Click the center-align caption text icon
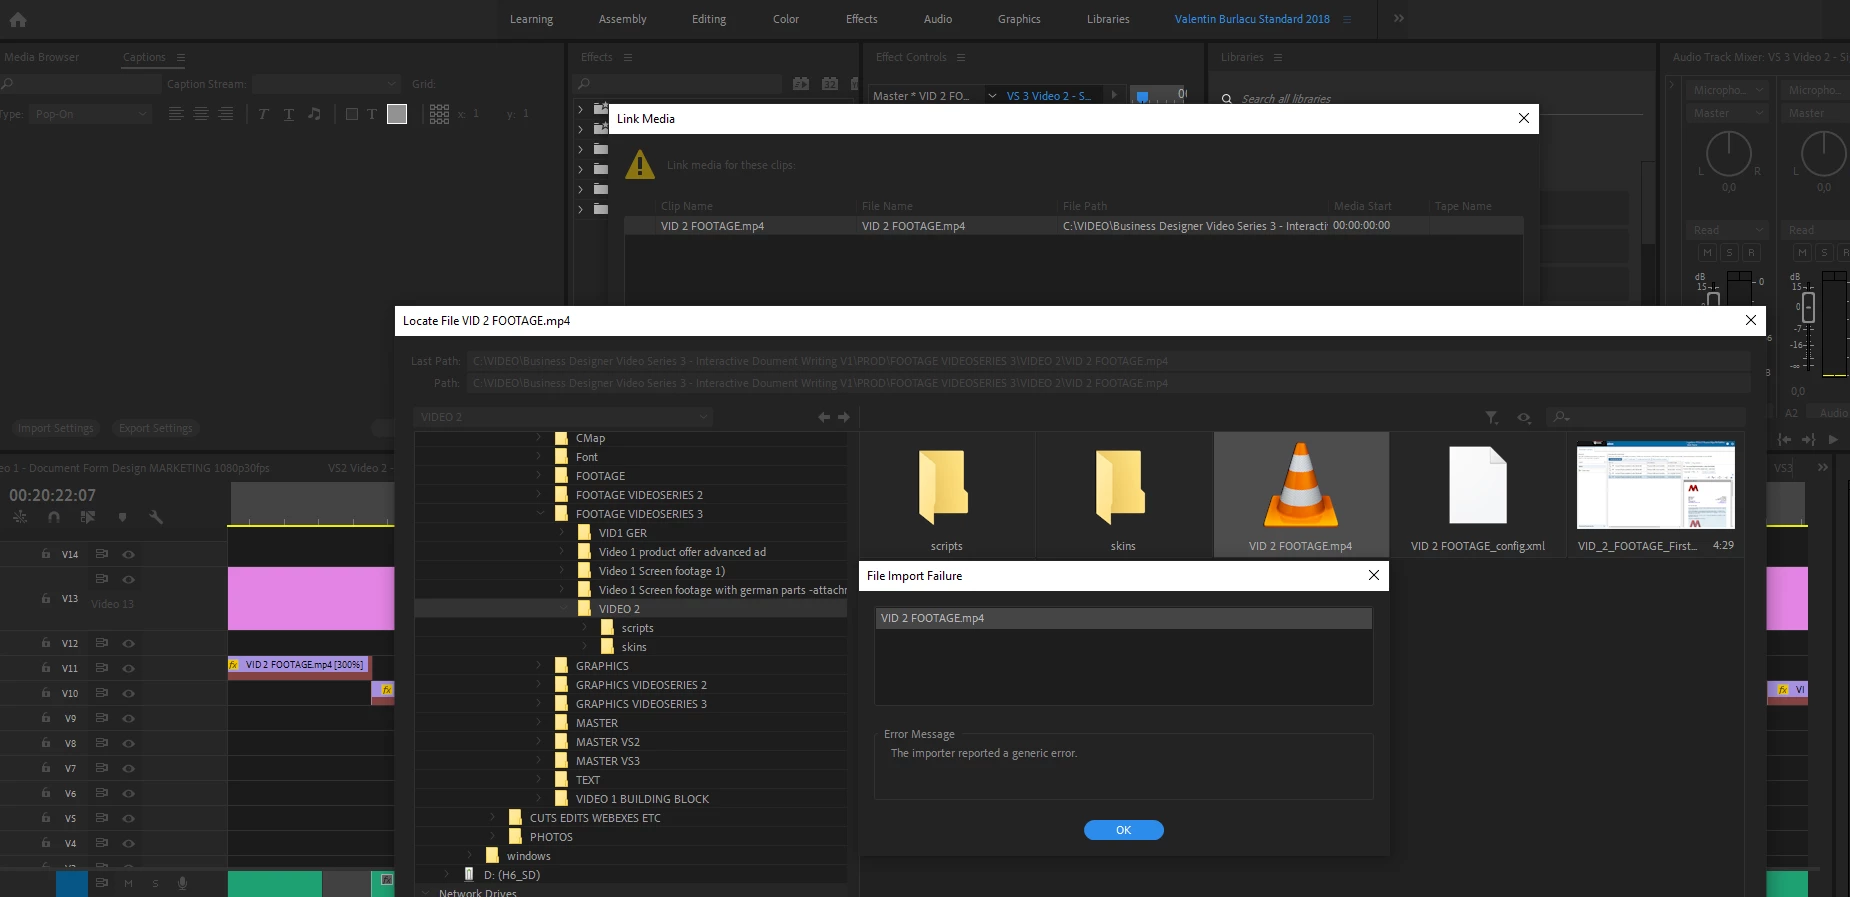 [x=201, y=114]
